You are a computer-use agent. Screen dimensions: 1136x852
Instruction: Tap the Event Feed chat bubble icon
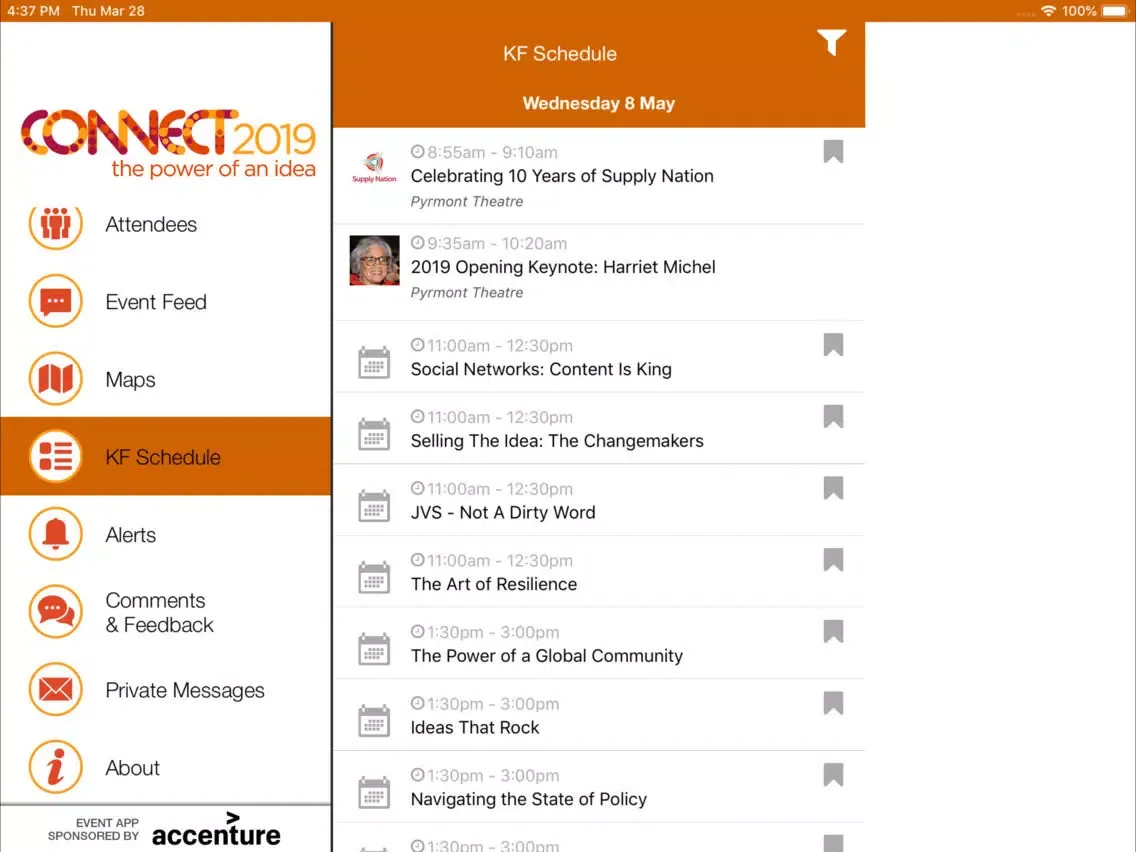click(x=56, y=301)
